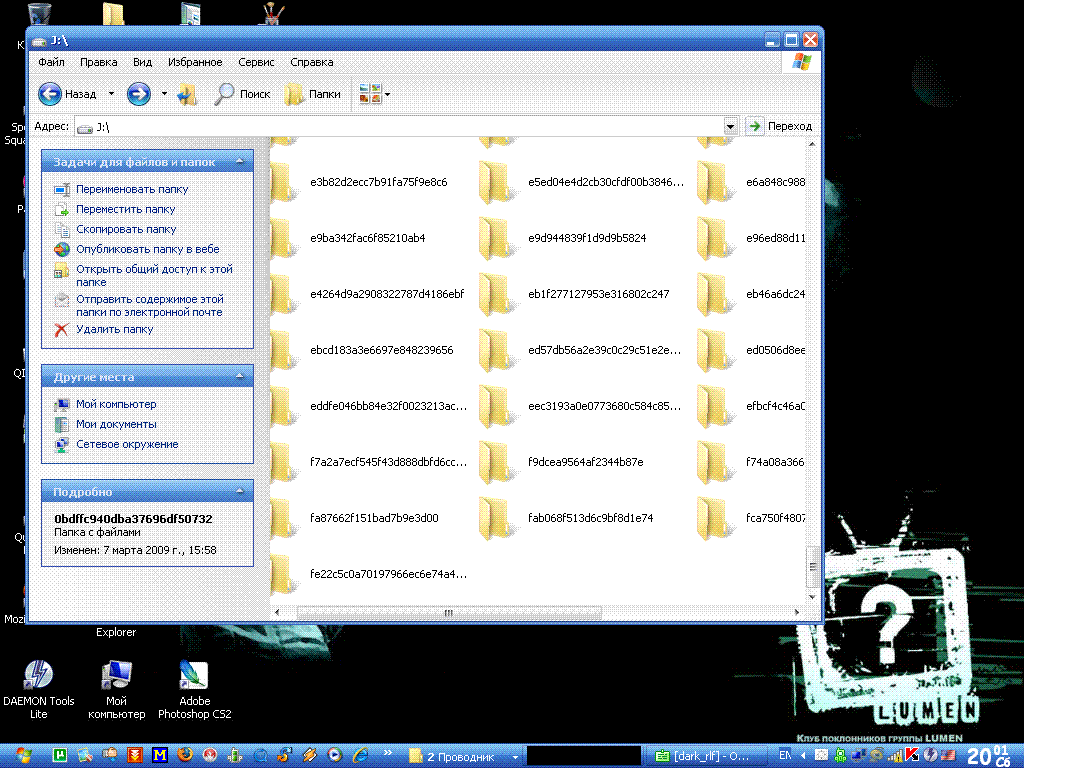
Task: Go up one folder level
Action: pyautogui.click(x=187, y=94)
